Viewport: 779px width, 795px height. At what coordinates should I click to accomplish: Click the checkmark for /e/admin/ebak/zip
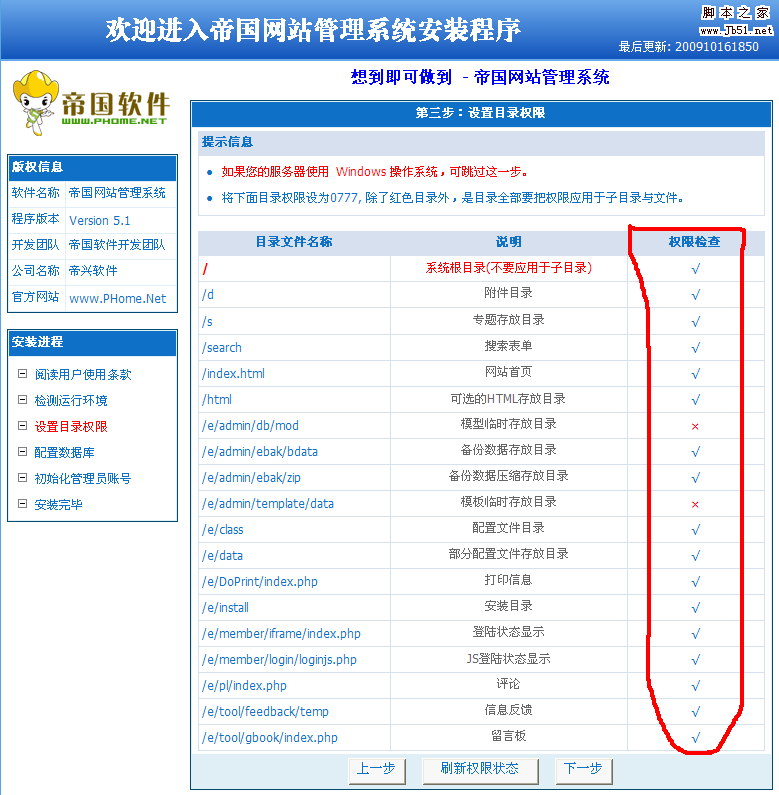point(696,478)
